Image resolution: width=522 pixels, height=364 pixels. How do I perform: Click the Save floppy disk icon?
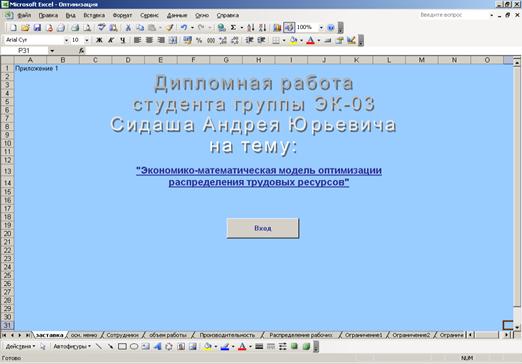(x=37, y=28)
